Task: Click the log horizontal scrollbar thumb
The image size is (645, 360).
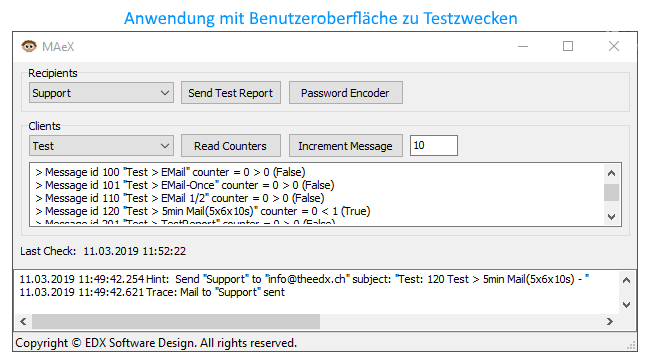Action: pos(176,321)
